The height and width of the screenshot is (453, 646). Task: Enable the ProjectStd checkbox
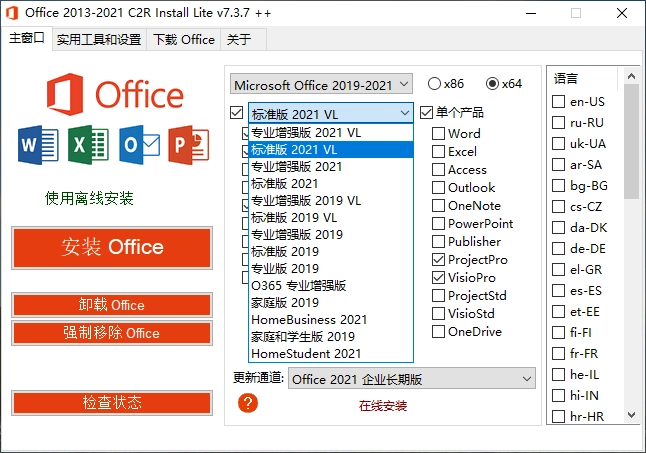(x=438, y=295)
